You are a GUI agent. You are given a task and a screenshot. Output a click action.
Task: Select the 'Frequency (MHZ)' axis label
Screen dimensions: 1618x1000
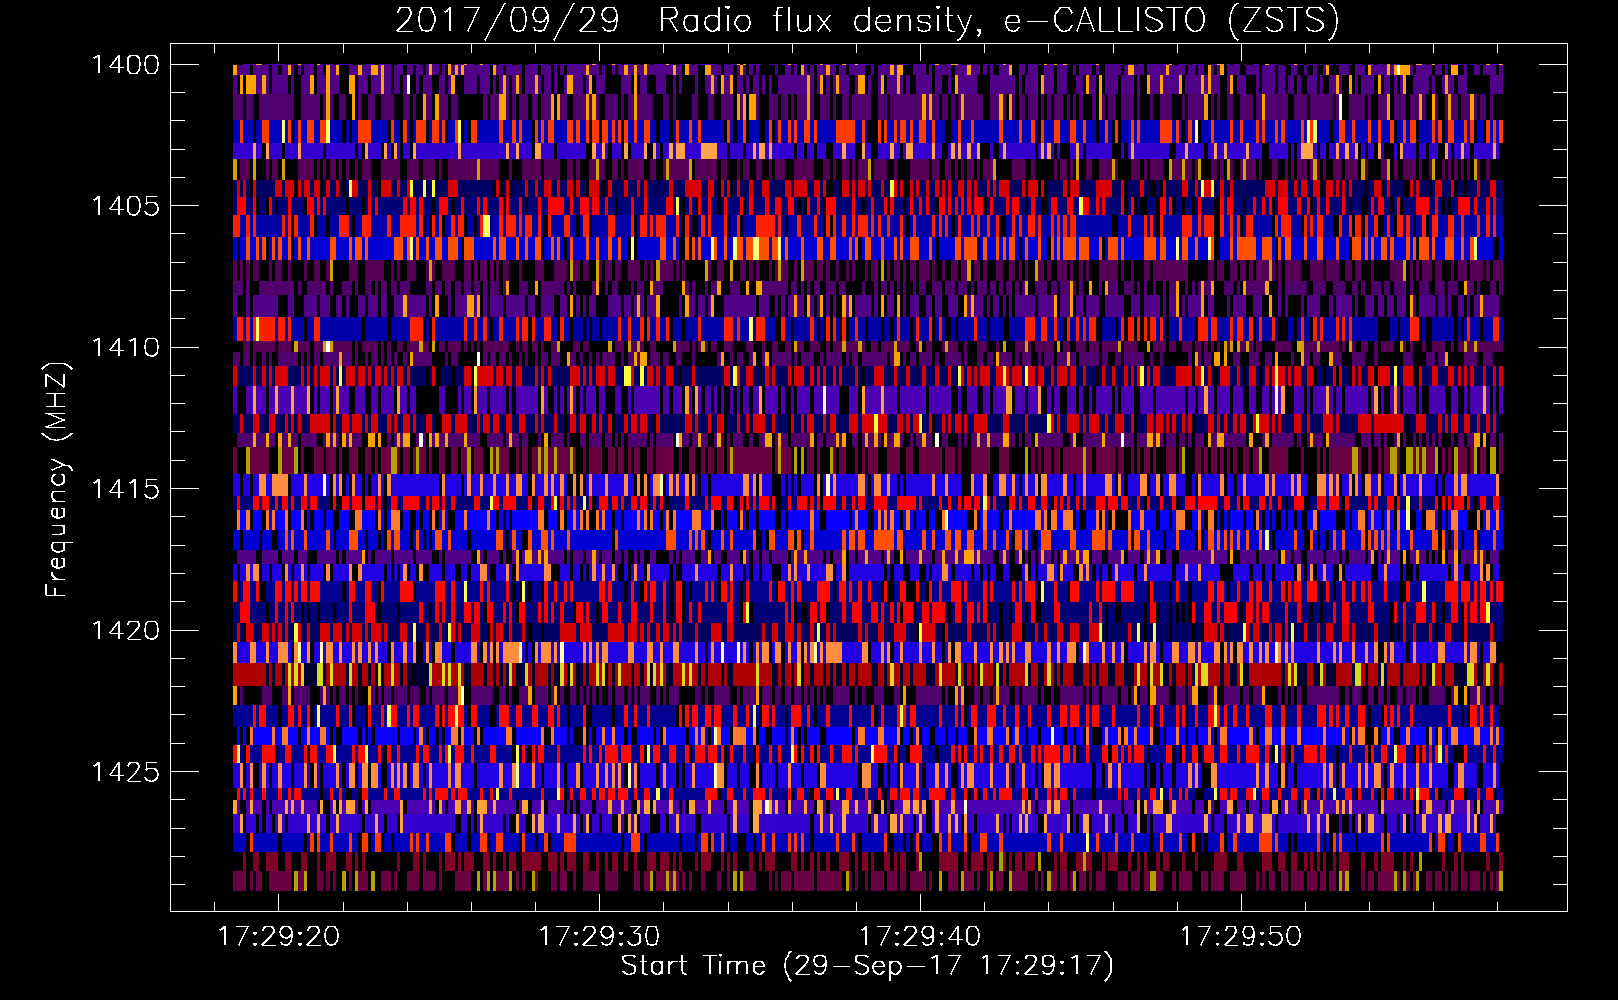(57, 480)
